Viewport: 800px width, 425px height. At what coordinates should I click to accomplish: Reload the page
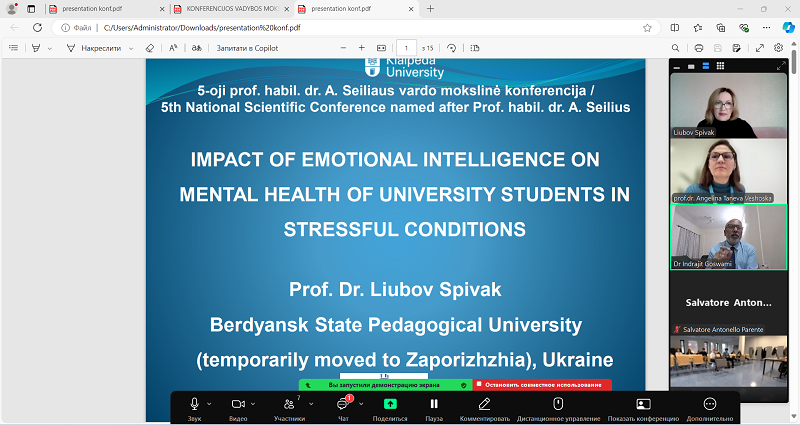37,28
